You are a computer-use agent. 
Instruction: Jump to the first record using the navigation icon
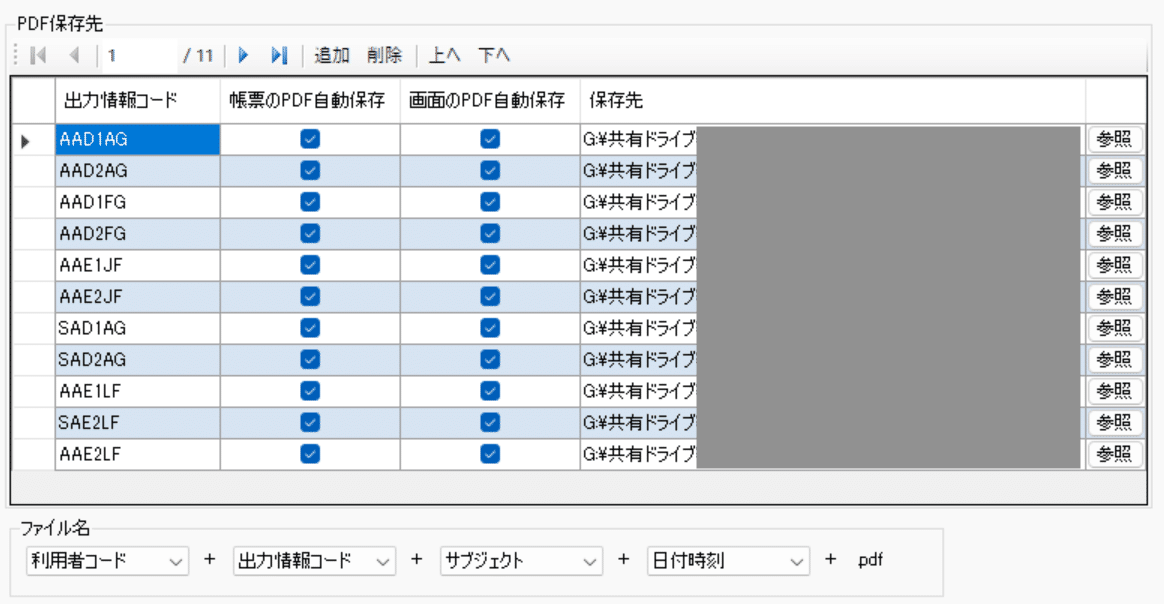coord(38,56)
